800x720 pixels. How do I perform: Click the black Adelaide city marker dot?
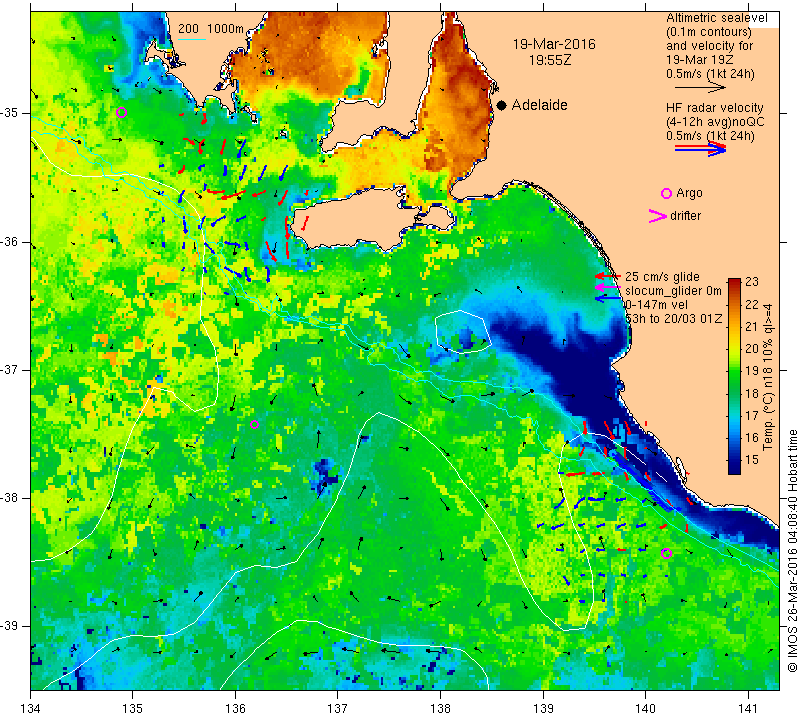502,105
